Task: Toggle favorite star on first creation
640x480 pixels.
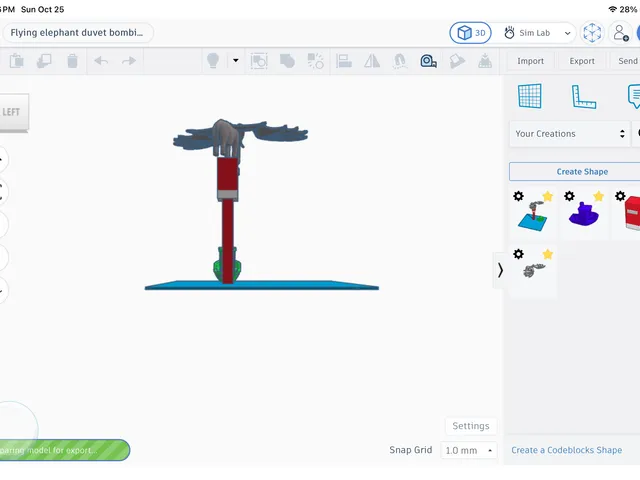Action: point(548,196)
